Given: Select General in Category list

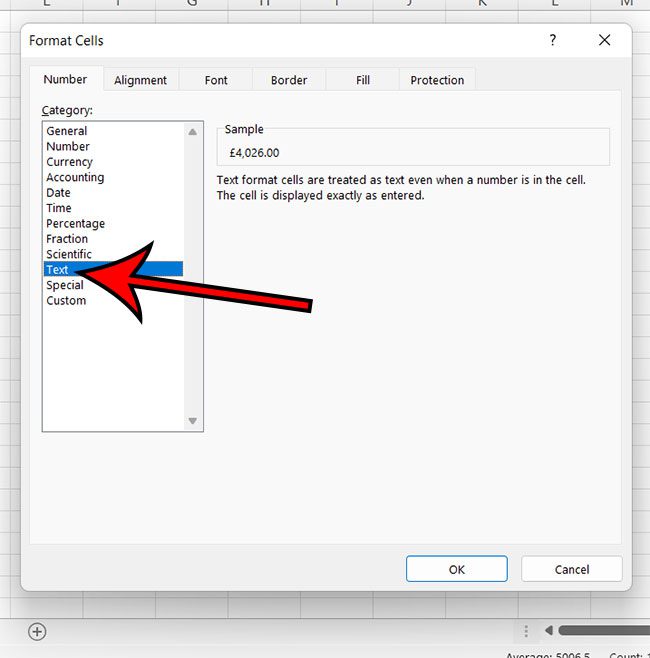Looking at the screenshot, I should [67, 131].
